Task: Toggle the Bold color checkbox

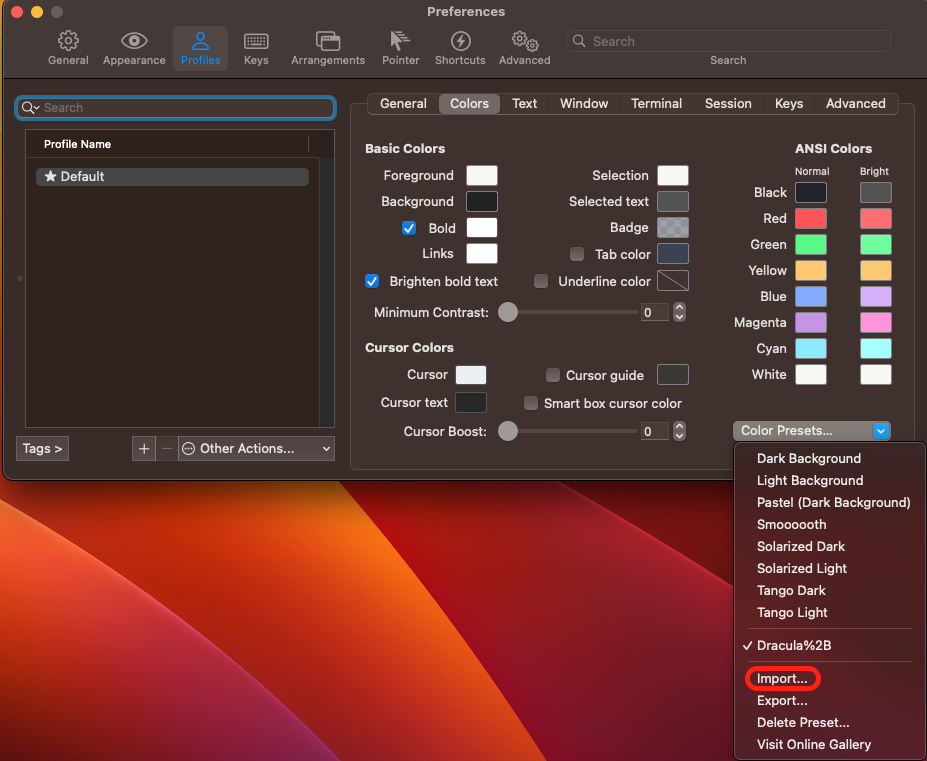Action: [409, 228]
